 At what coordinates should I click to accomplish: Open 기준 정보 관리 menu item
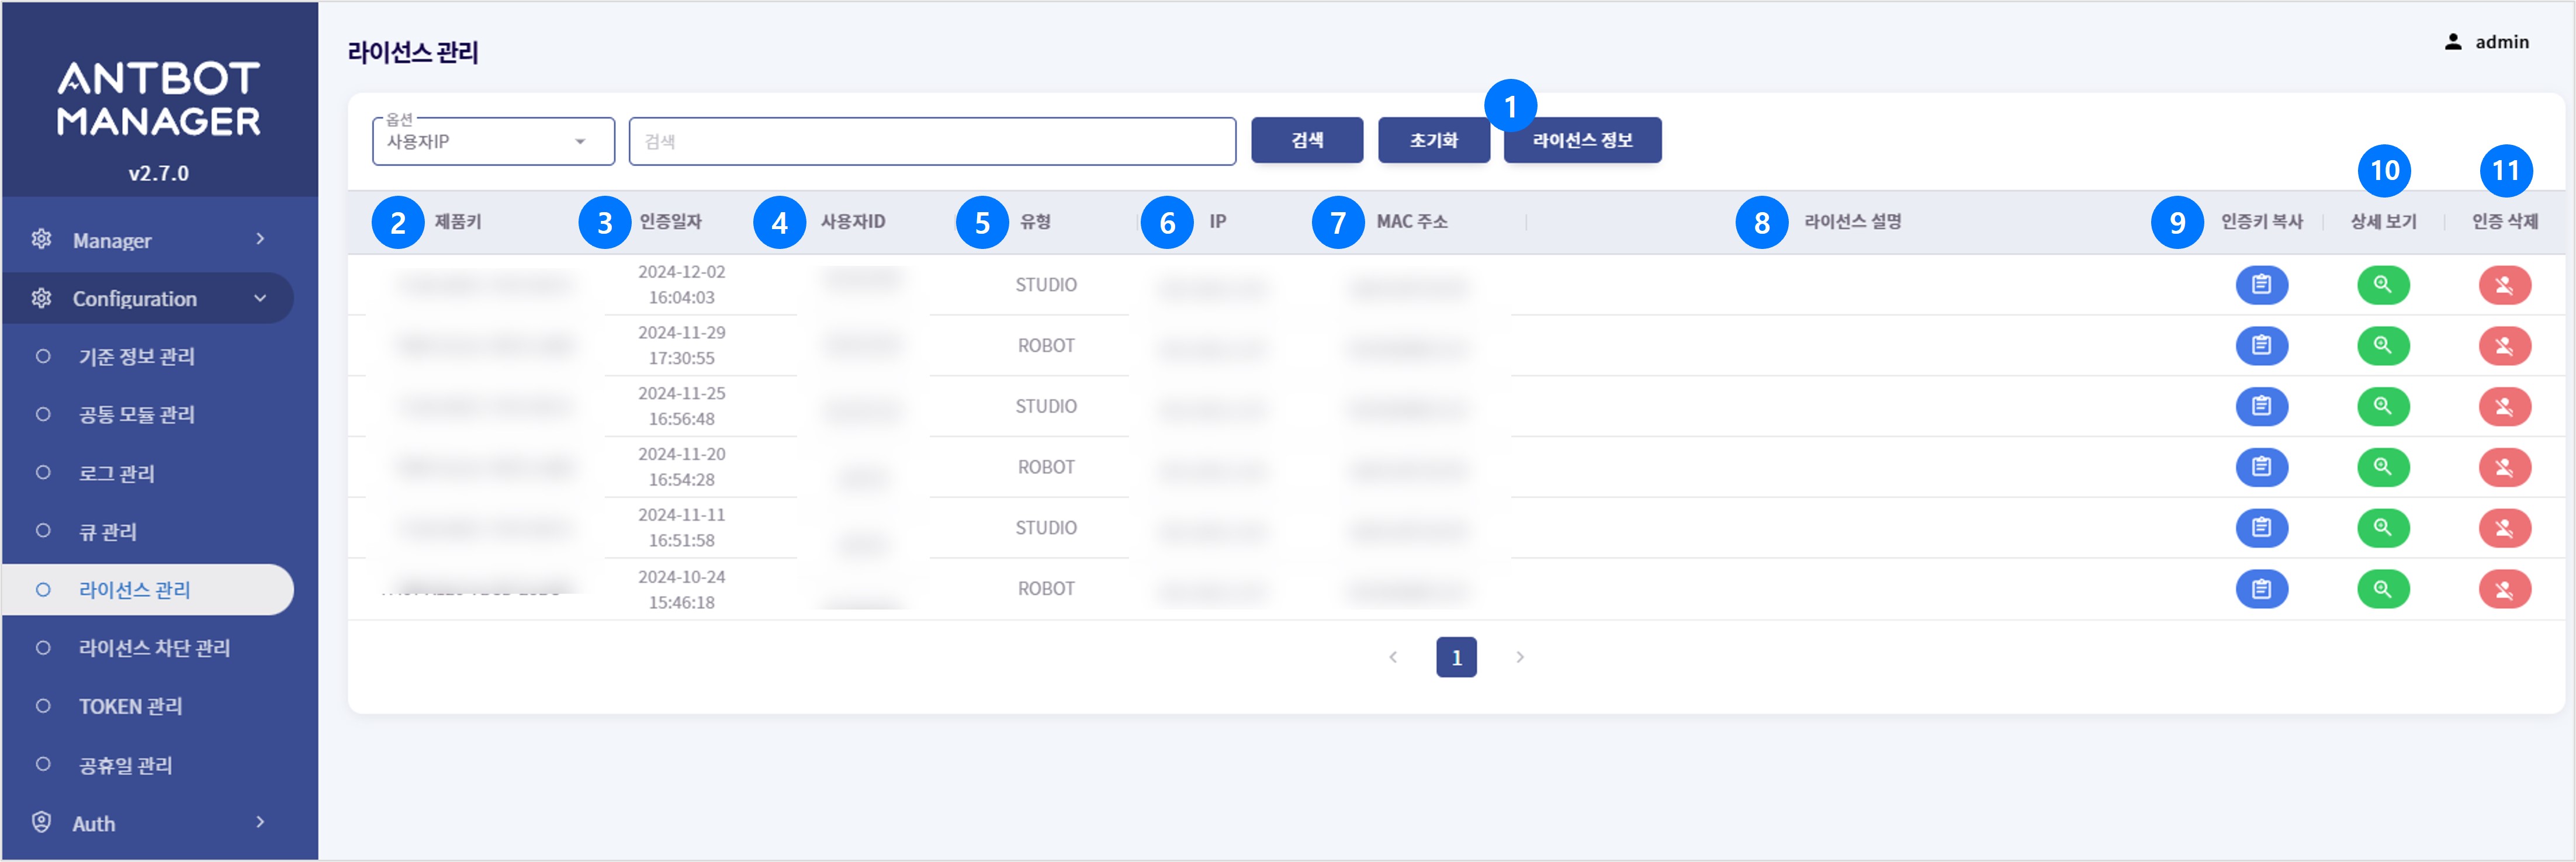click(148, 356)
